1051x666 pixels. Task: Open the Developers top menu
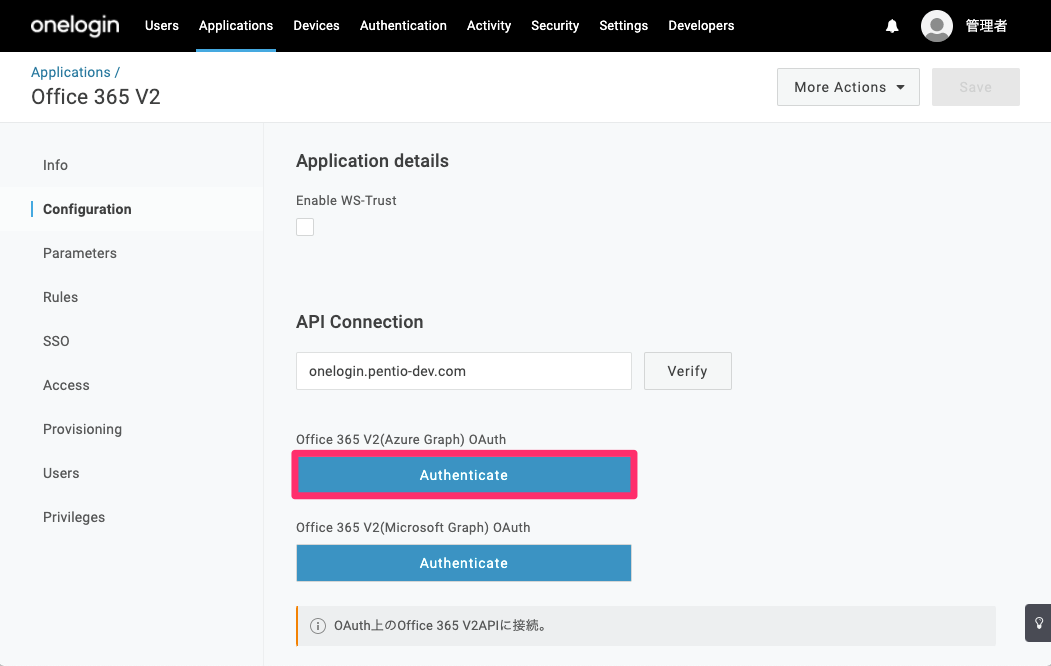[x=701, y=25]
